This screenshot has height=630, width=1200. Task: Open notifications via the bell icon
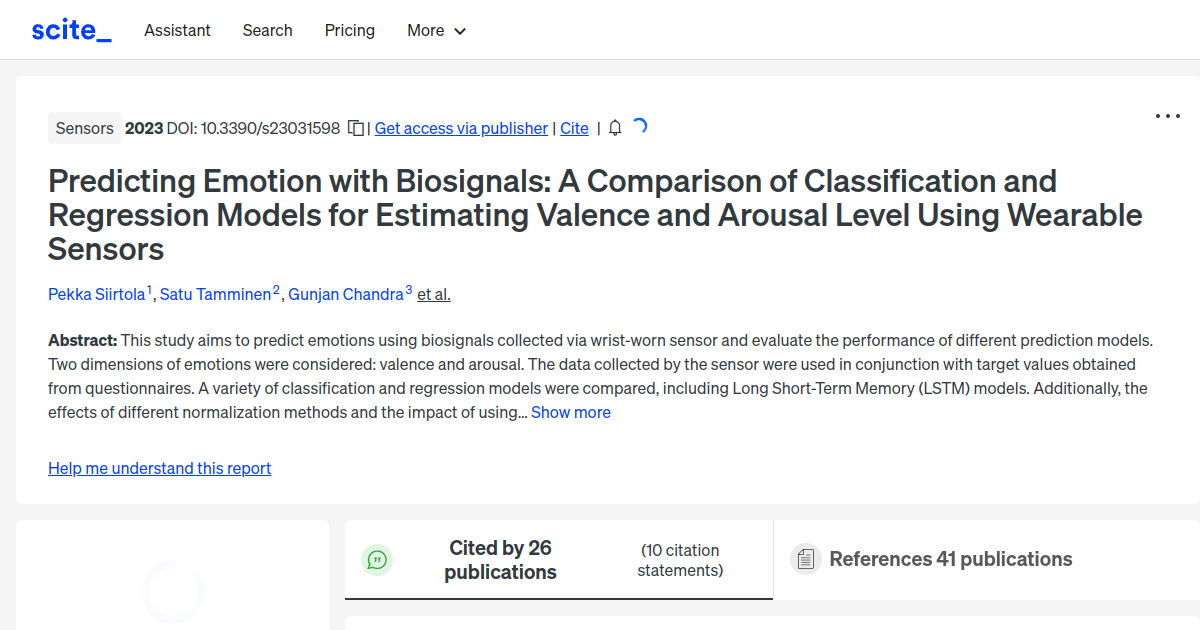click(614, 128)
